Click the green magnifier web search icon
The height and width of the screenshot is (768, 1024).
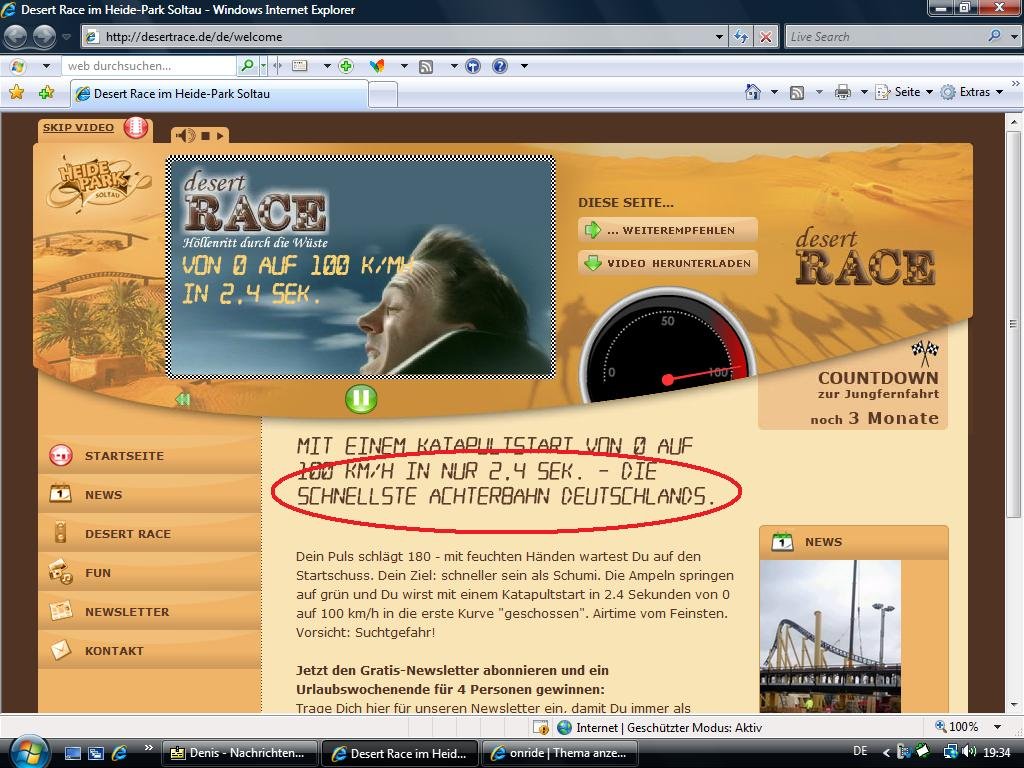[248, 65]
